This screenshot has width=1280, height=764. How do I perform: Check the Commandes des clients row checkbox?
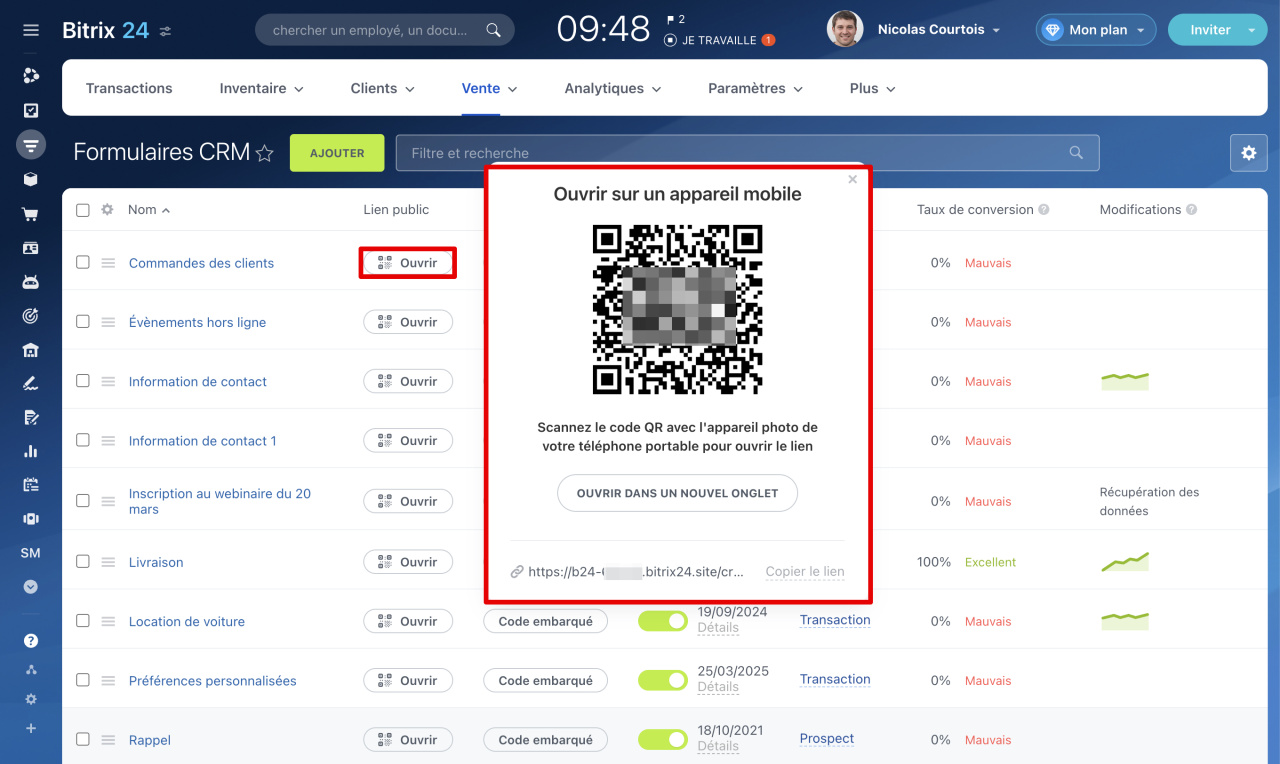(83, 262)
